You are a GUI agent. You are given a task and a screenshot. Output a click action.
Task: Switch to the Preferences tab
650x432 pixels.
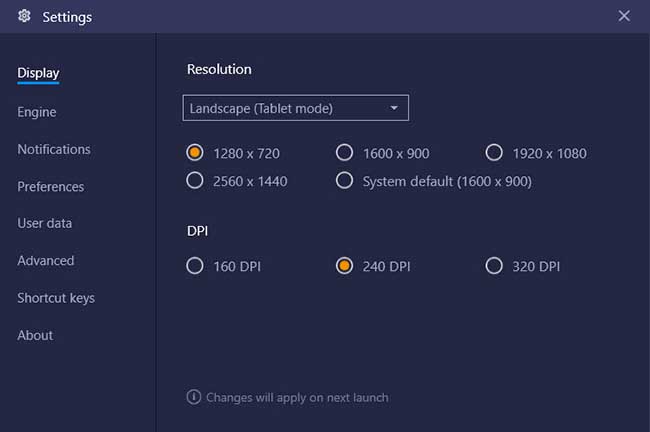tap(51, 187)
